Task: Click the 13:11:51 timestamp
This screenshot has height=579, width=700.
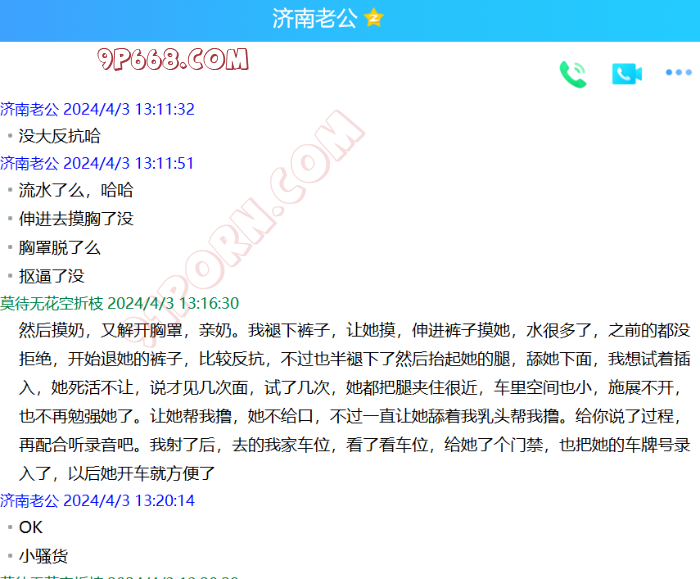Action: point(129,163)
